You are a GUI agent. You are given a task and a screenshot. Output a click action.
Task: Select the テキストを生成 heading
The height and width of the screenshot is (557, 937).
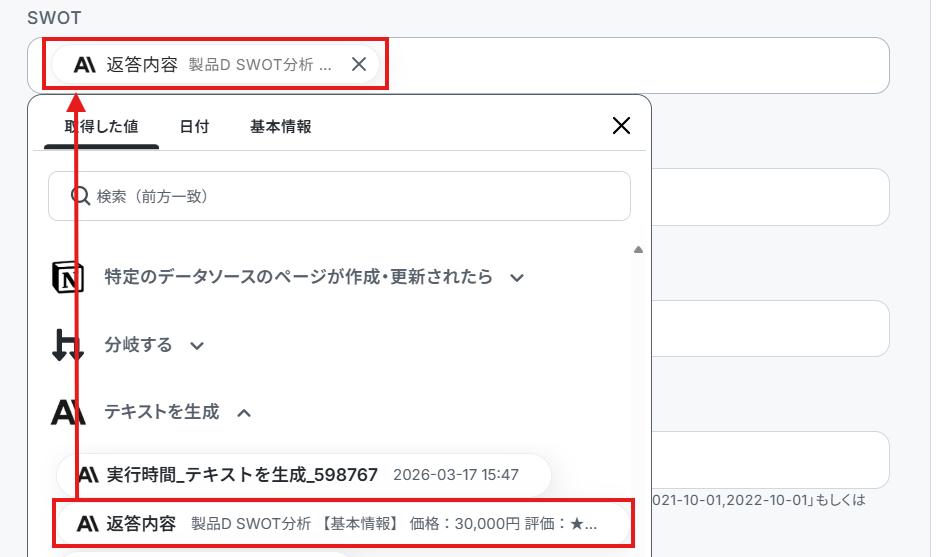(161, 412)
